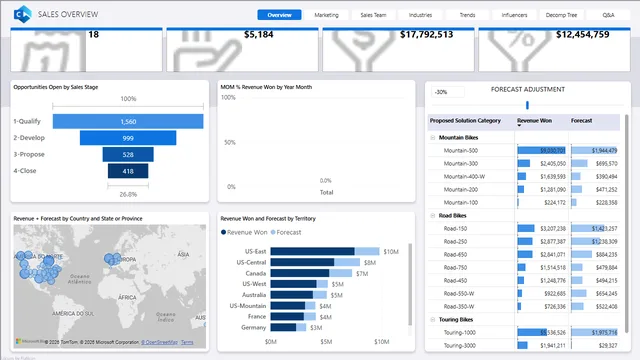Select the France revenue bar
This screenshot has width=640, height=360.
pos(287,317)
